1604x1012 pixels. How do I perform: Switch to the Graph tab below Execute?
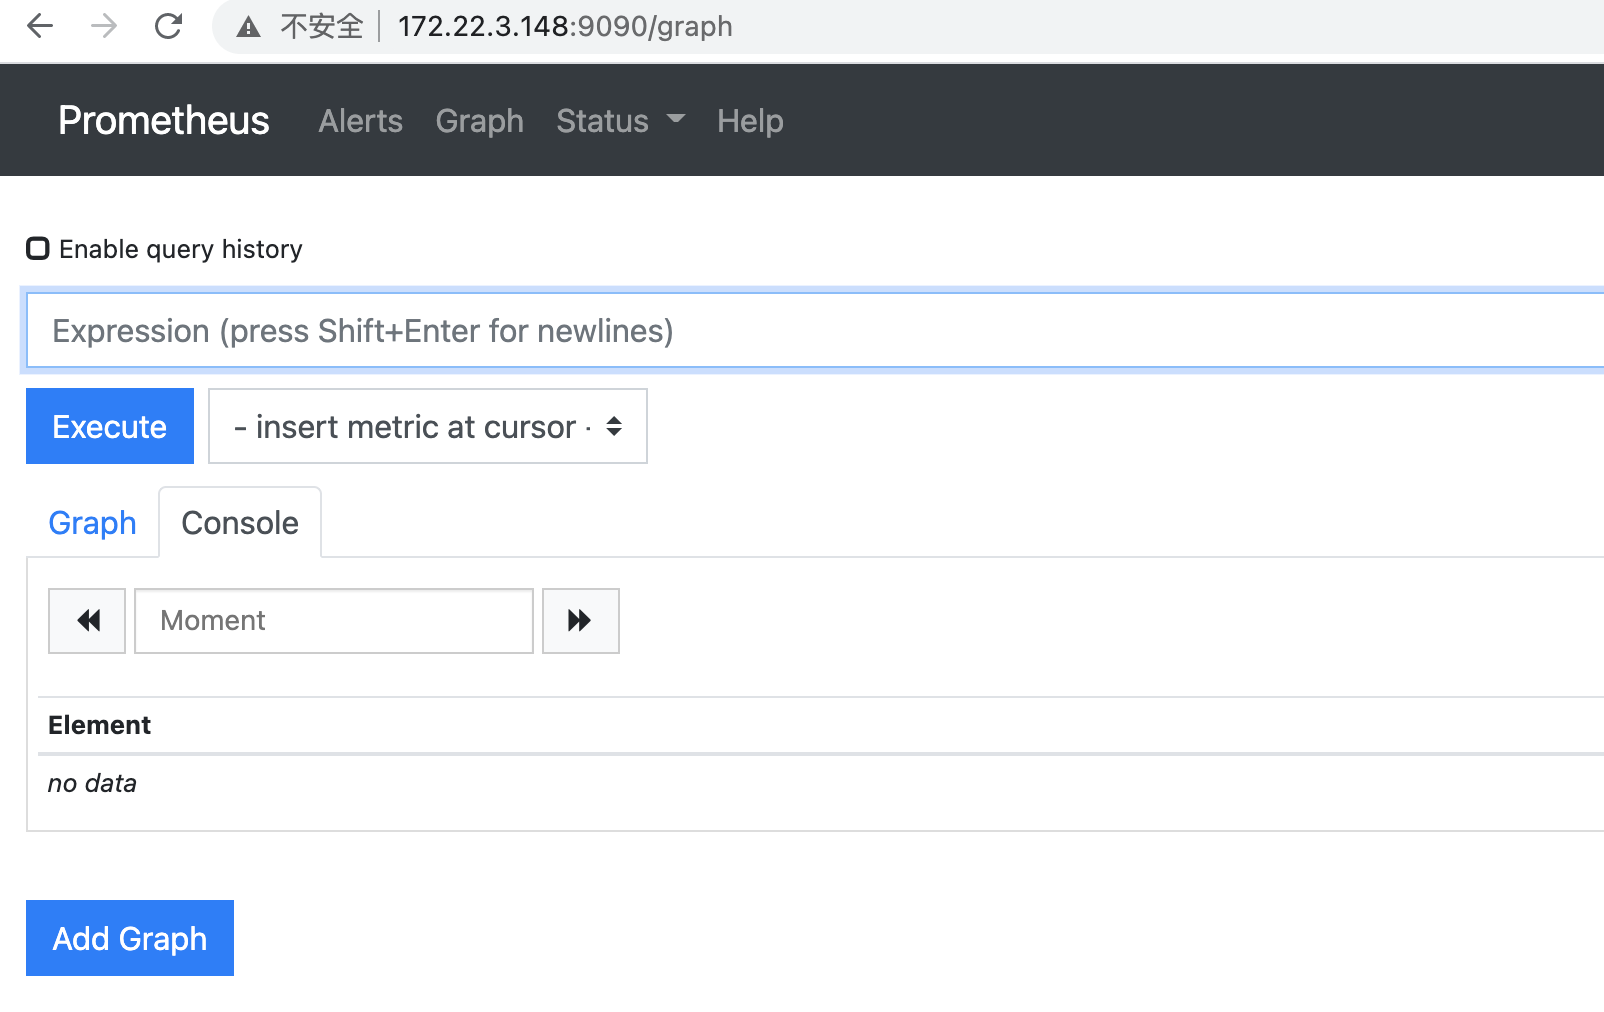pos(92,523)
